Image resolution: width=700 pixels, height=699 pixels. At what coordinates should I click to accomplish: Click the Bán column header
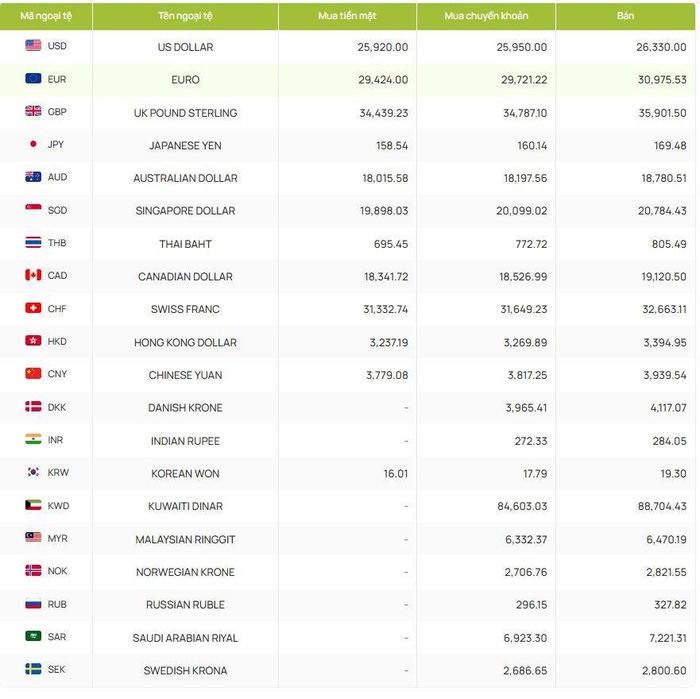click(x=625, y=16)
